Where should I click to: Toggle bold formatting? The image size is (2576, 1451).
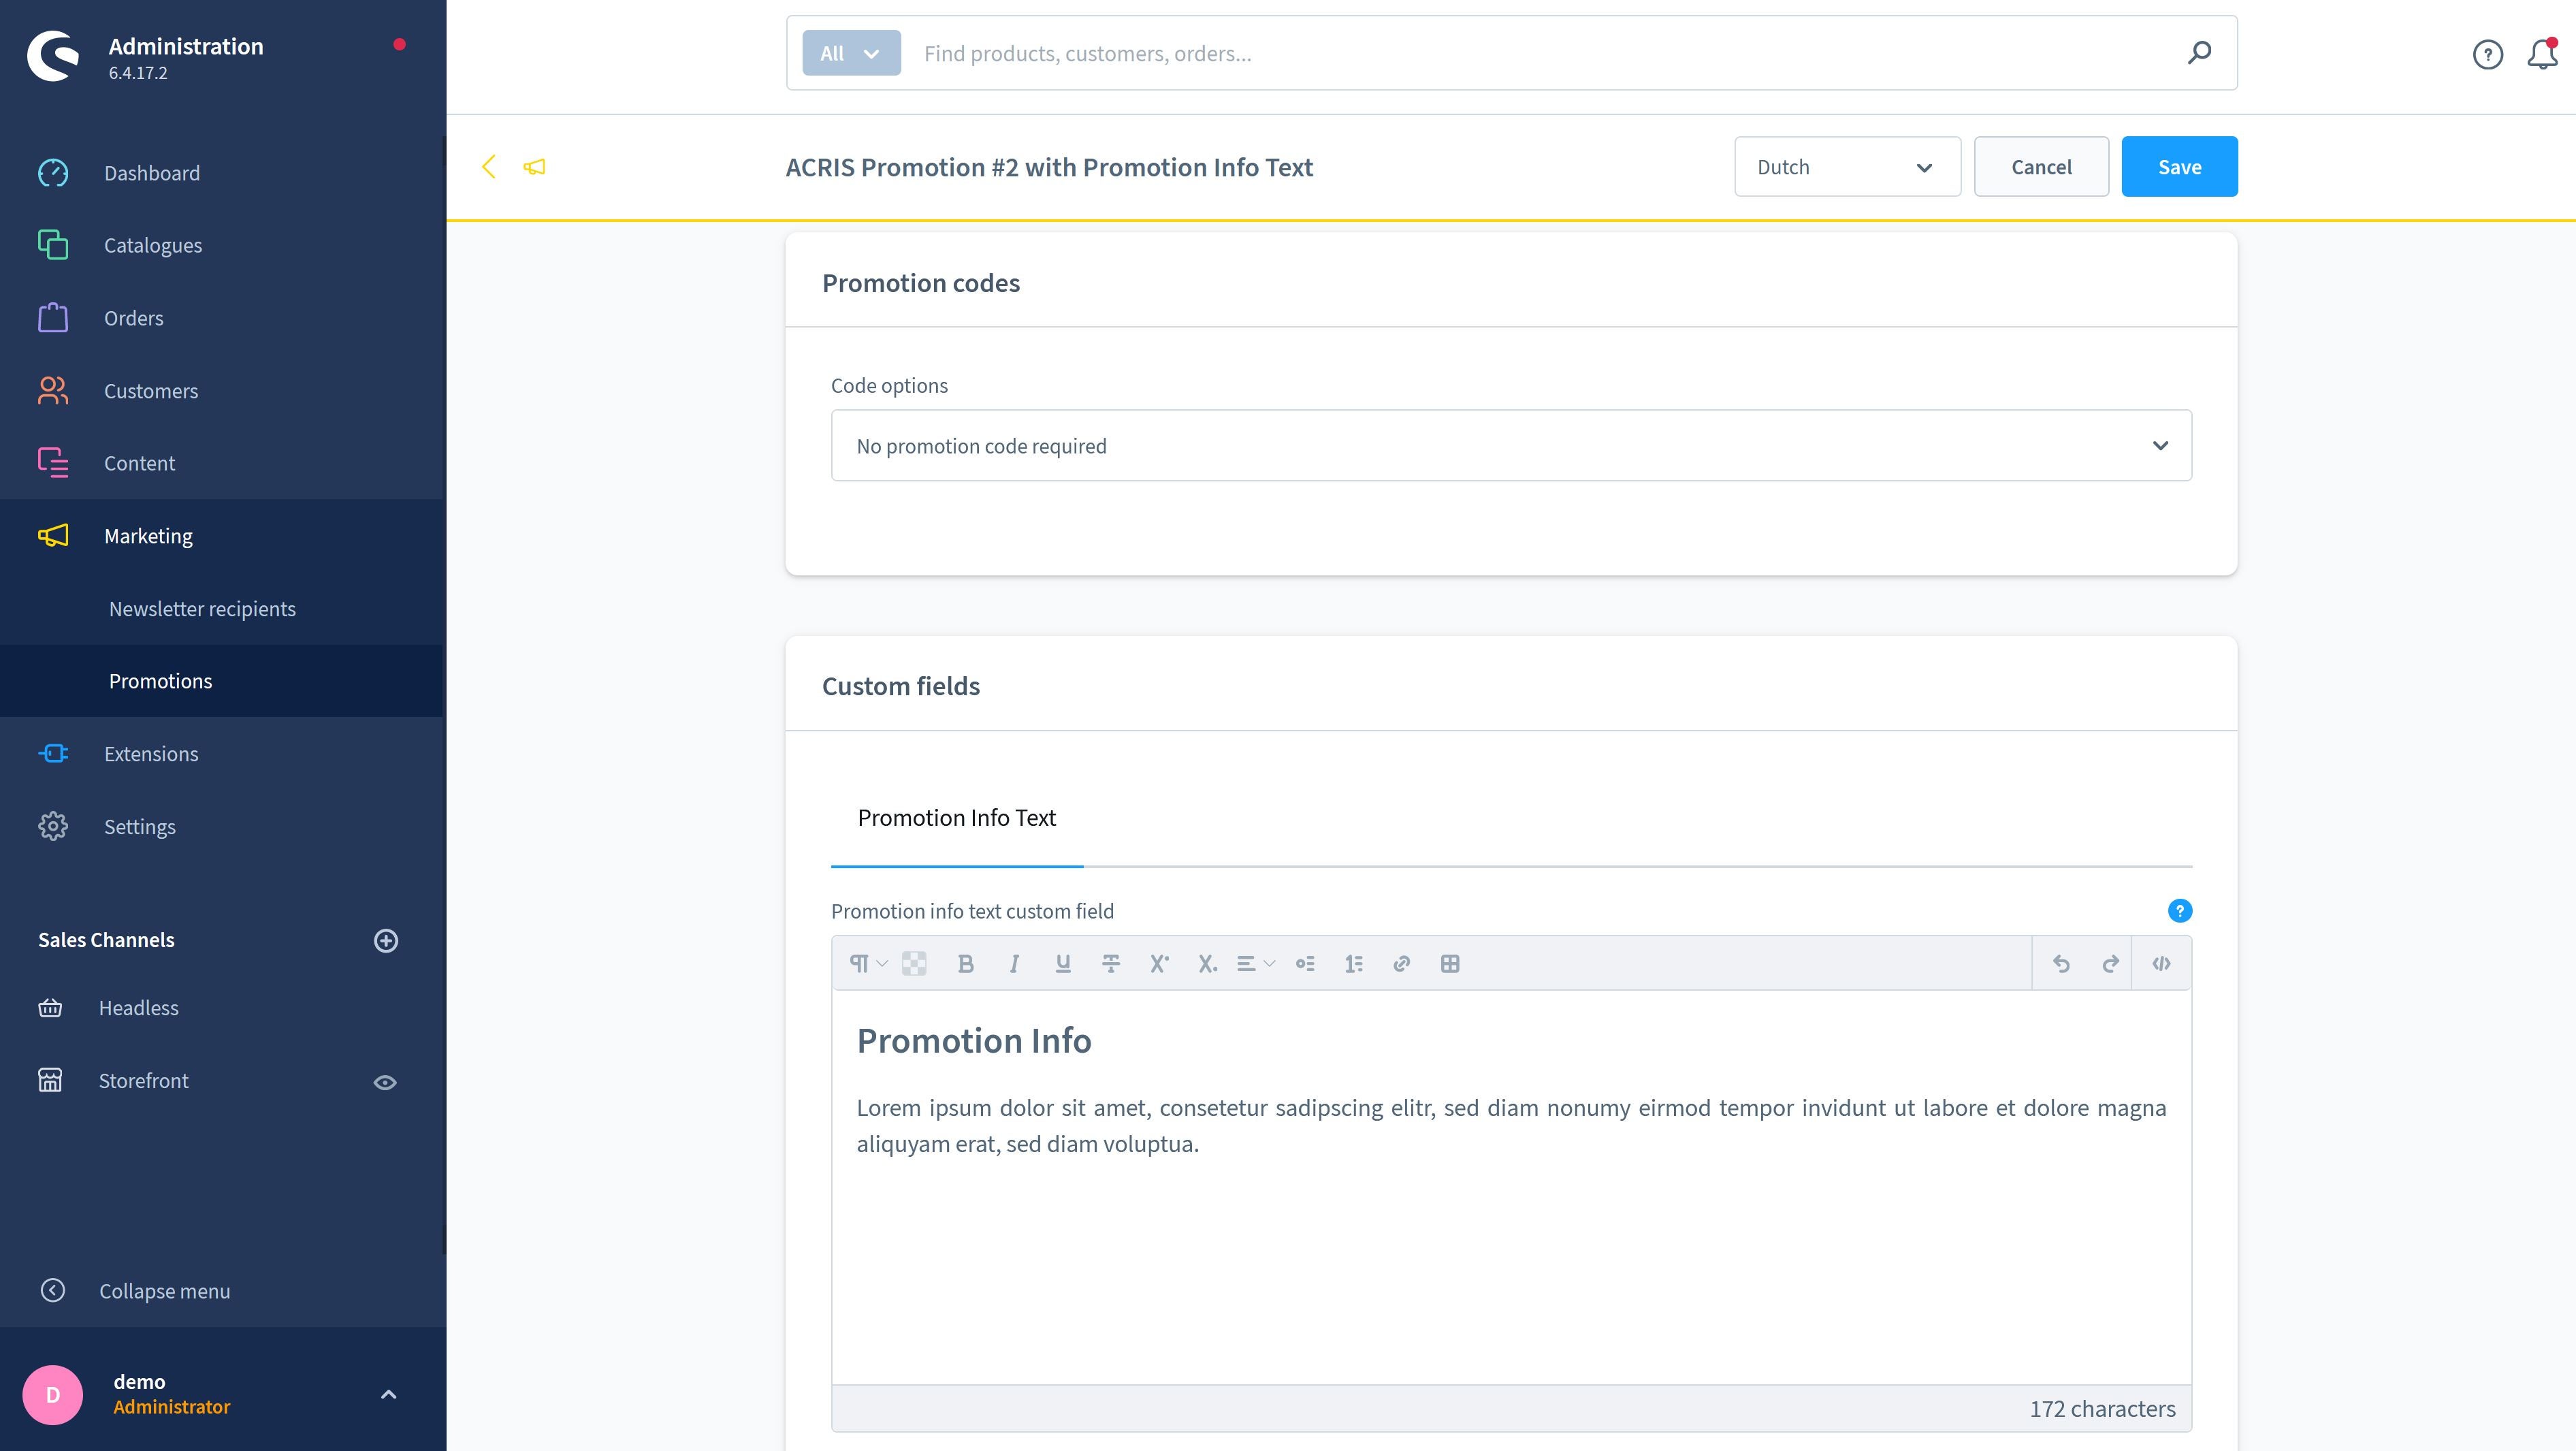coord(965,964)
